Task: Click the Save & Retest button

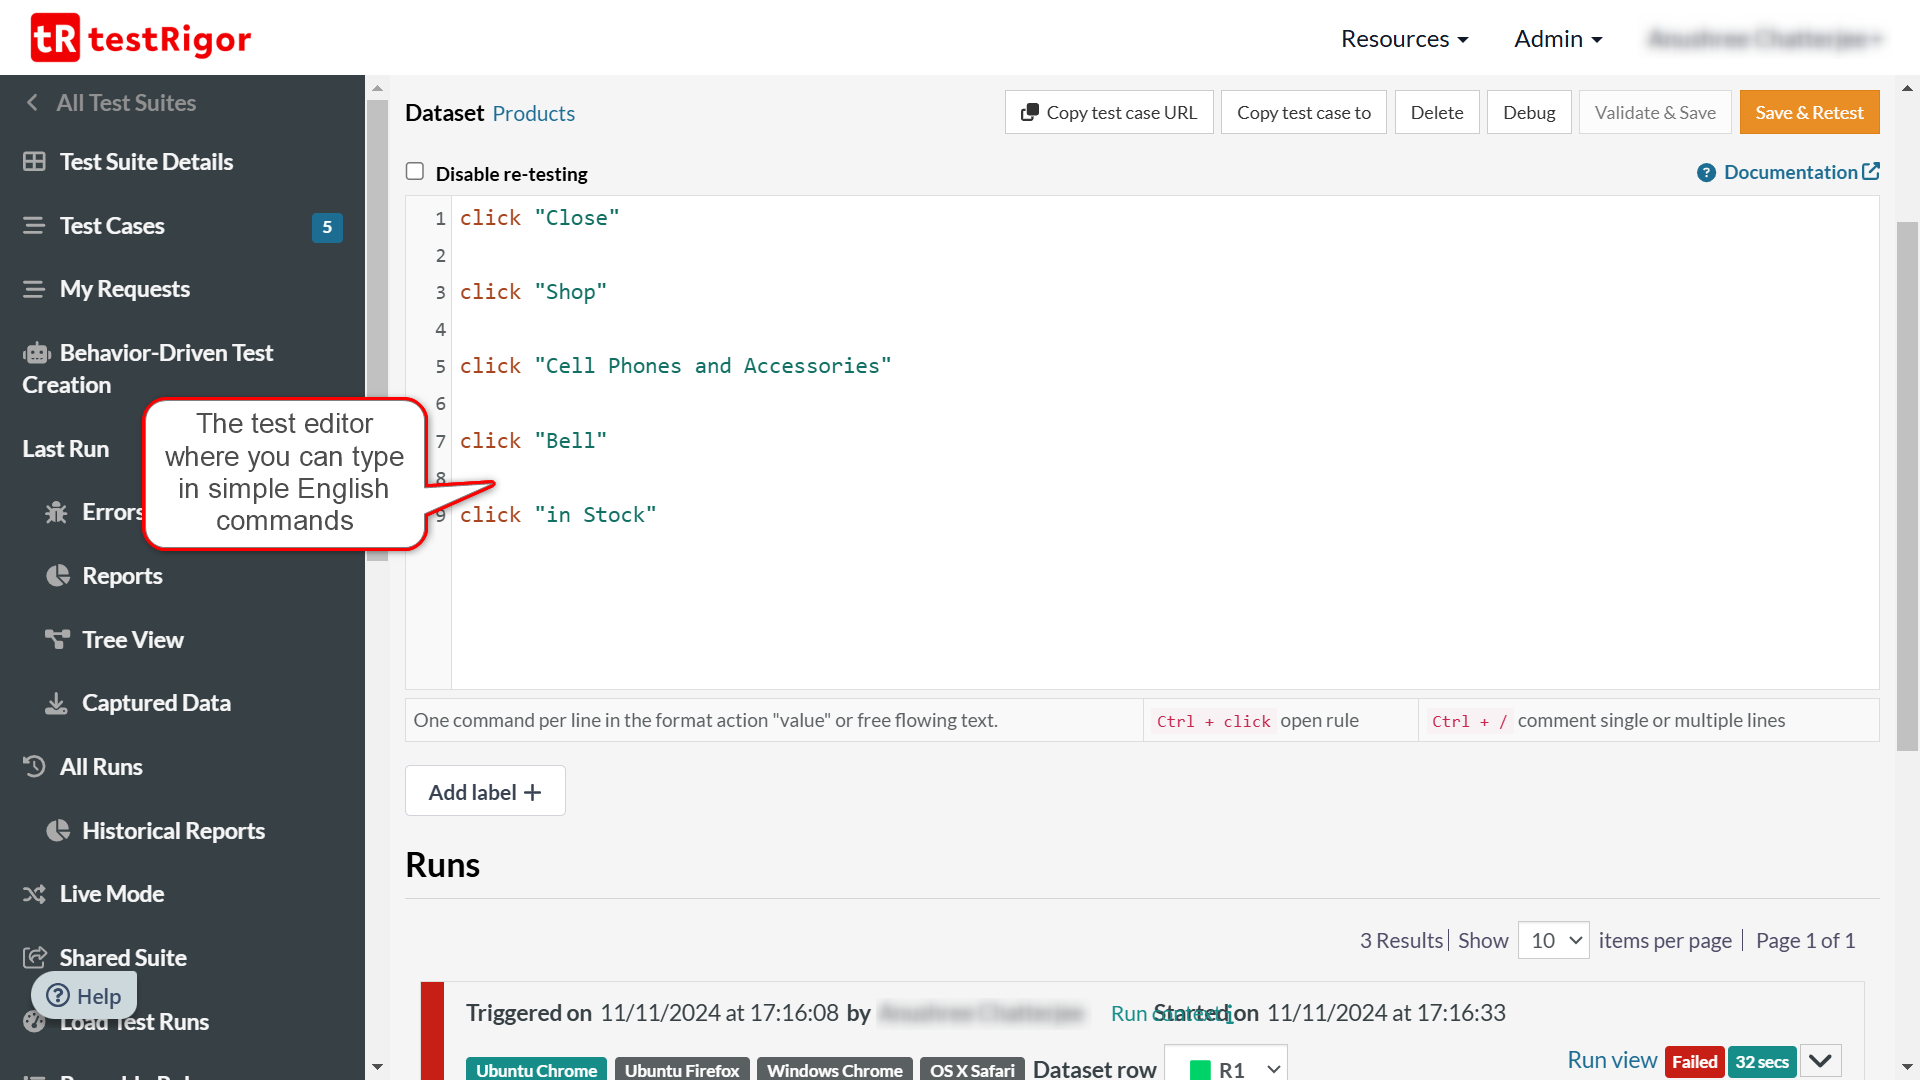Action: pos(1809,112)
